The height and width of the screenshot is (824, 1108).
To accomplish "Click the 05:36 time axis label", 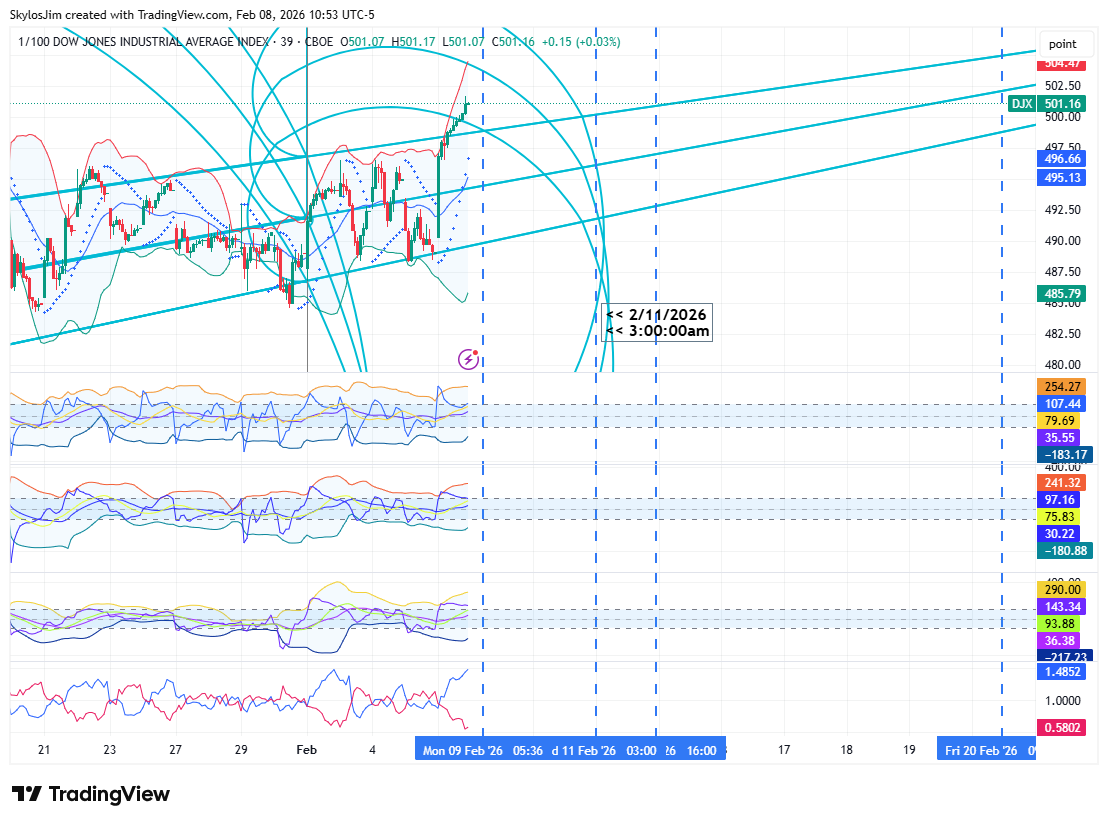I will (528, 751).
